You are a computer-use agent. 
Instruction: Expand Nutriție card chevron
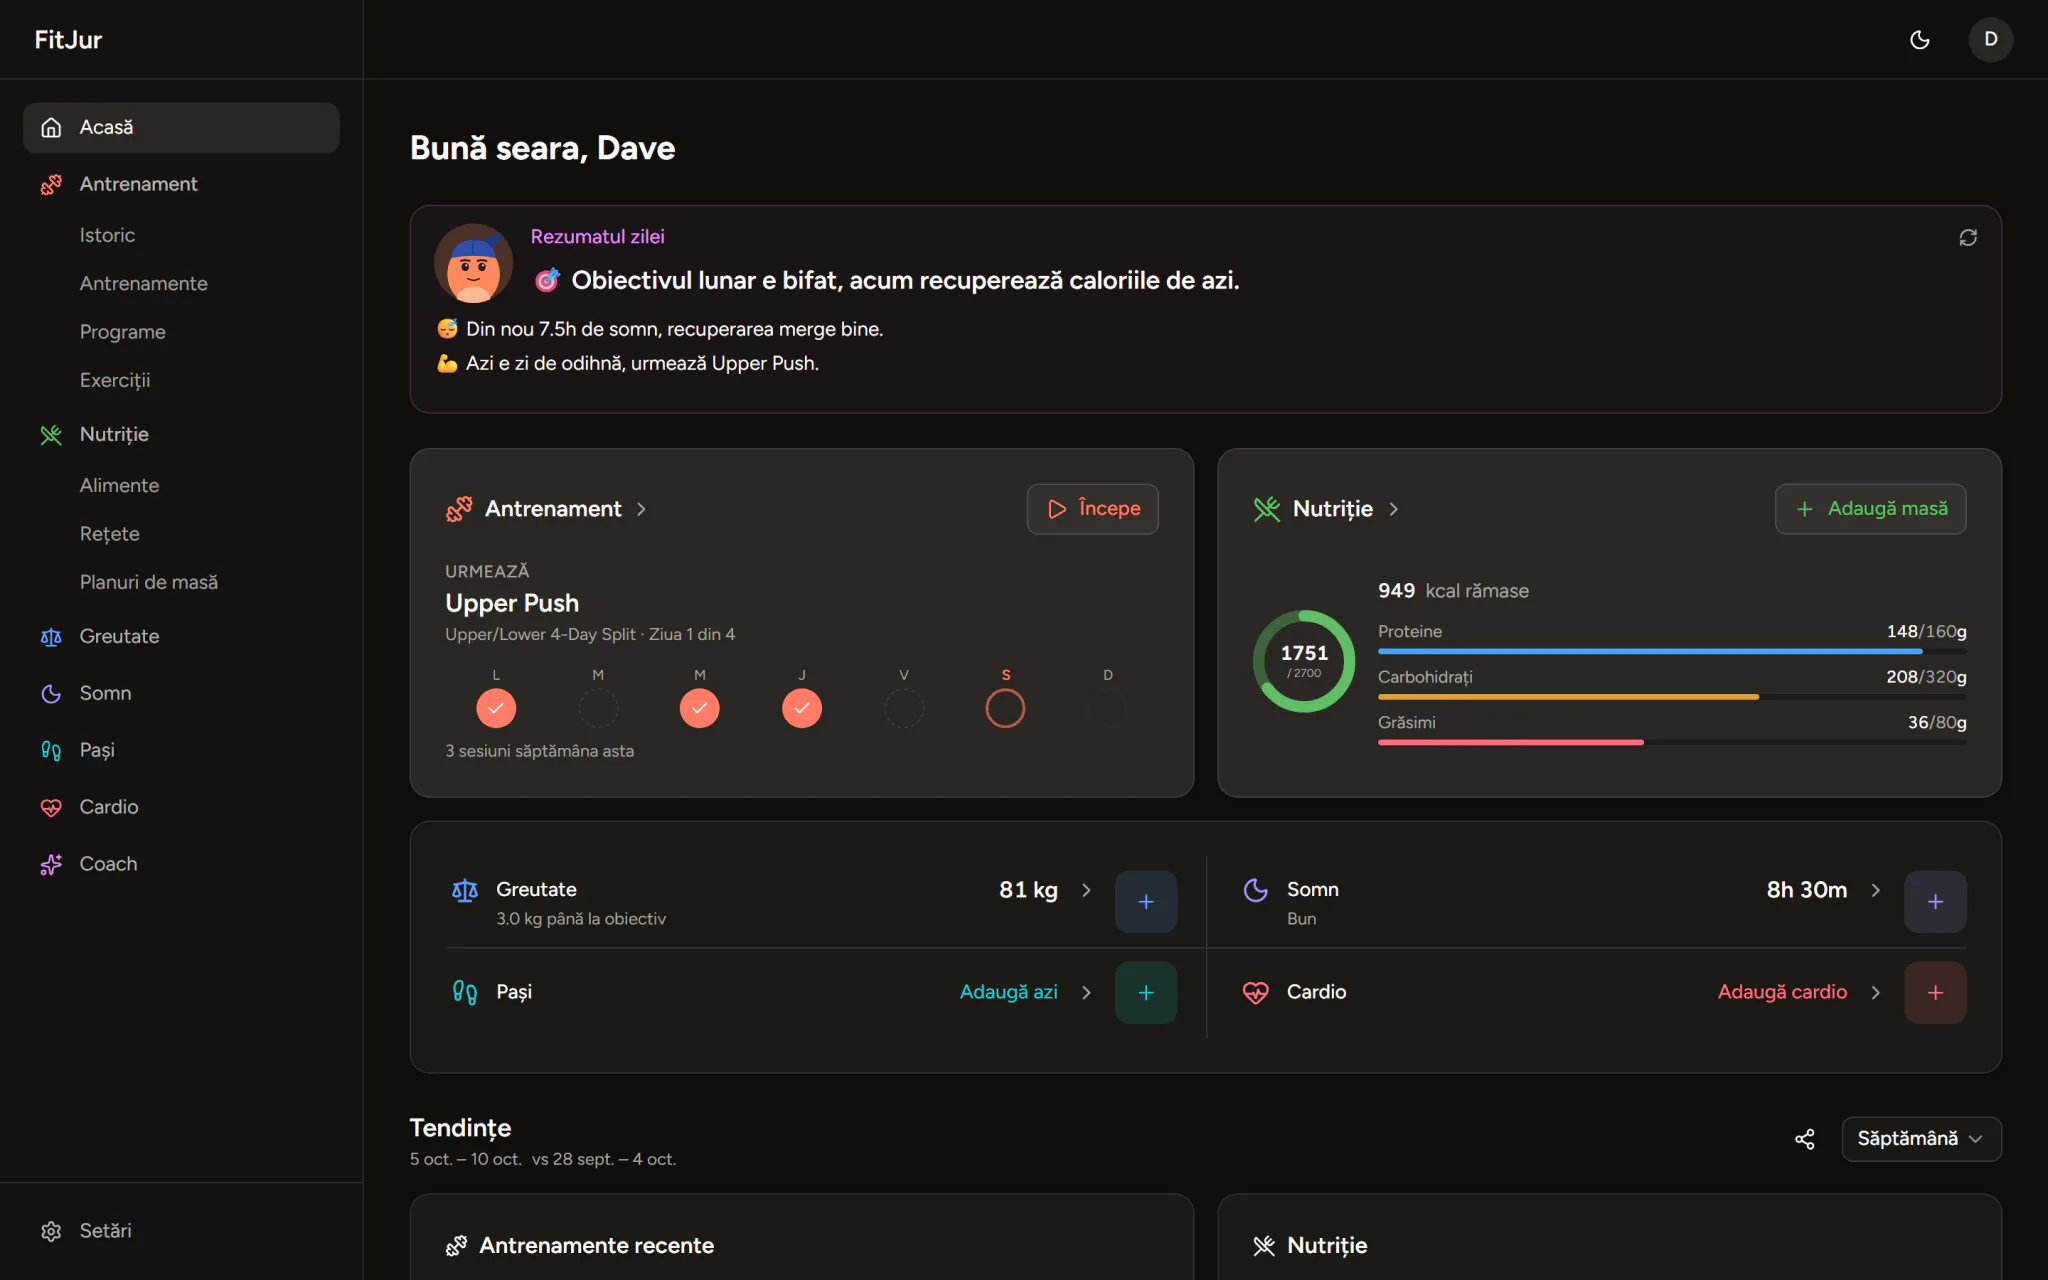[1393, 509]
